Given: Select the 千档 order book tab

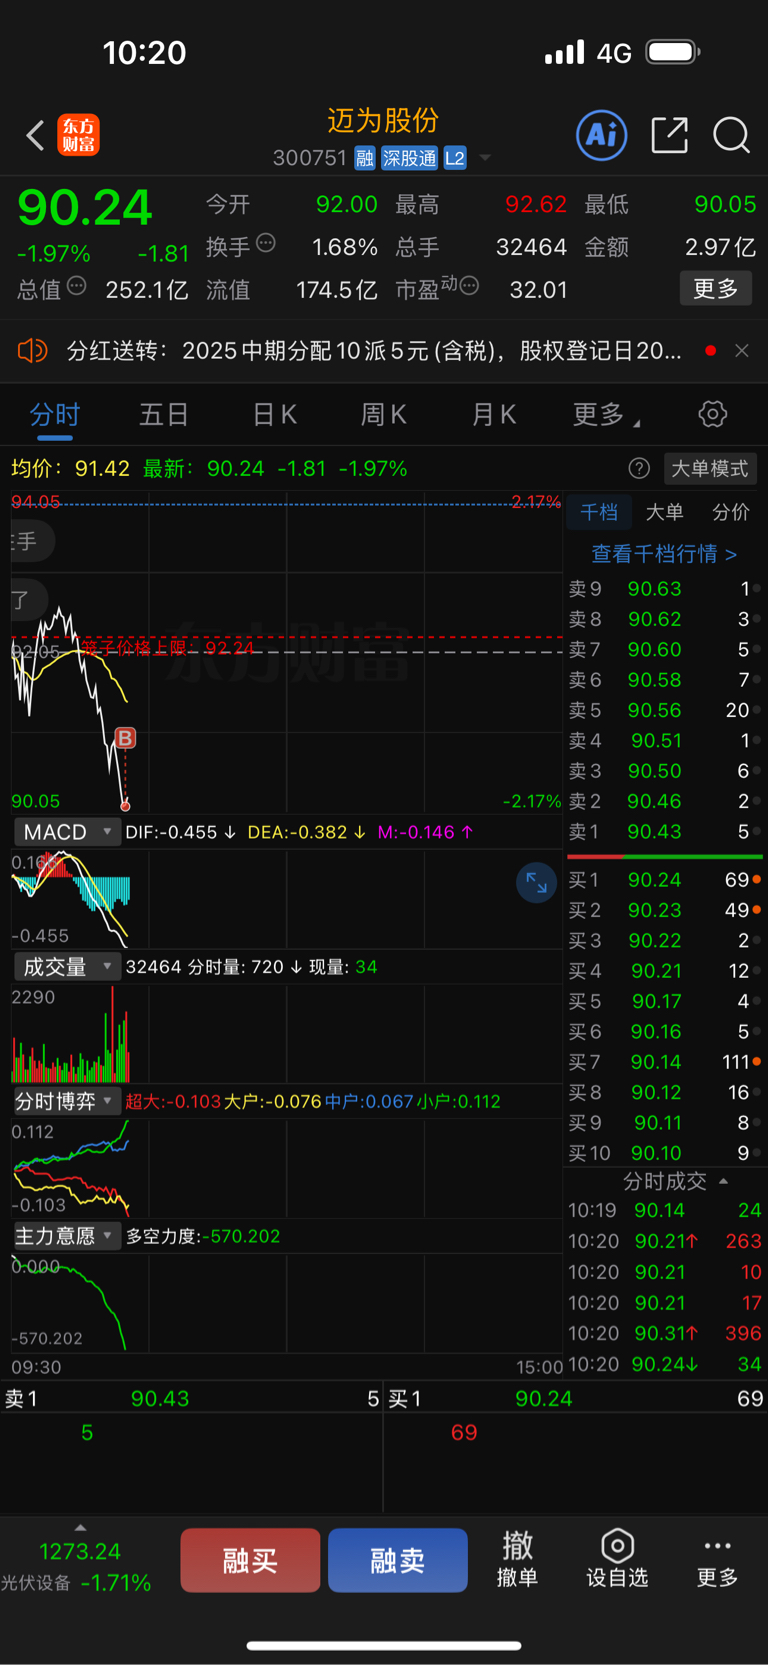Looking at the screenshot, I should pyautogui.click(x=599, y=512).
